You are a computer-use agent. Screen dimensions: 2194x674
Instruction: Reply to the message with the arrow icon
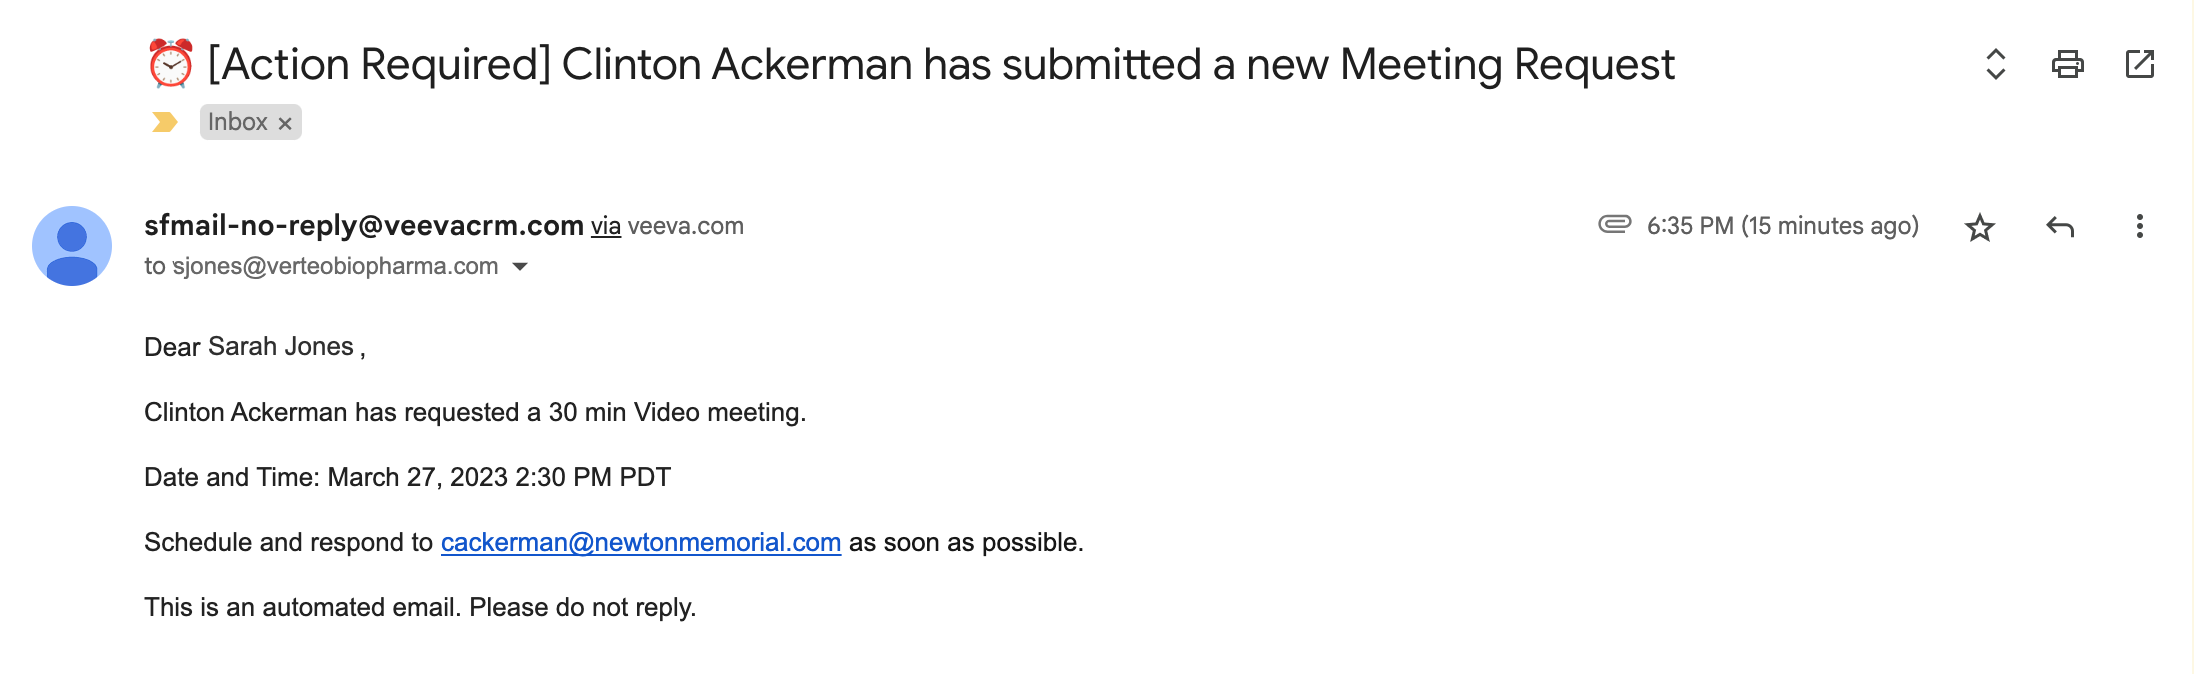(x=2060, y=227)
